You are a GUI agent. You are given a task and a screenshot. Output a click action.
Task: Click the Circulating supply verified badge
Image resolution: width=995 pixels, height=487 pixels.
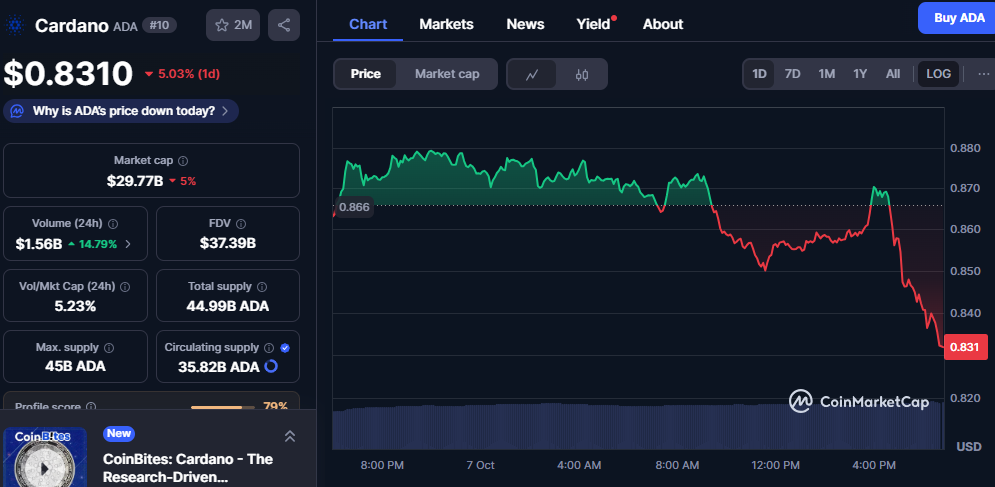(285, 348)
